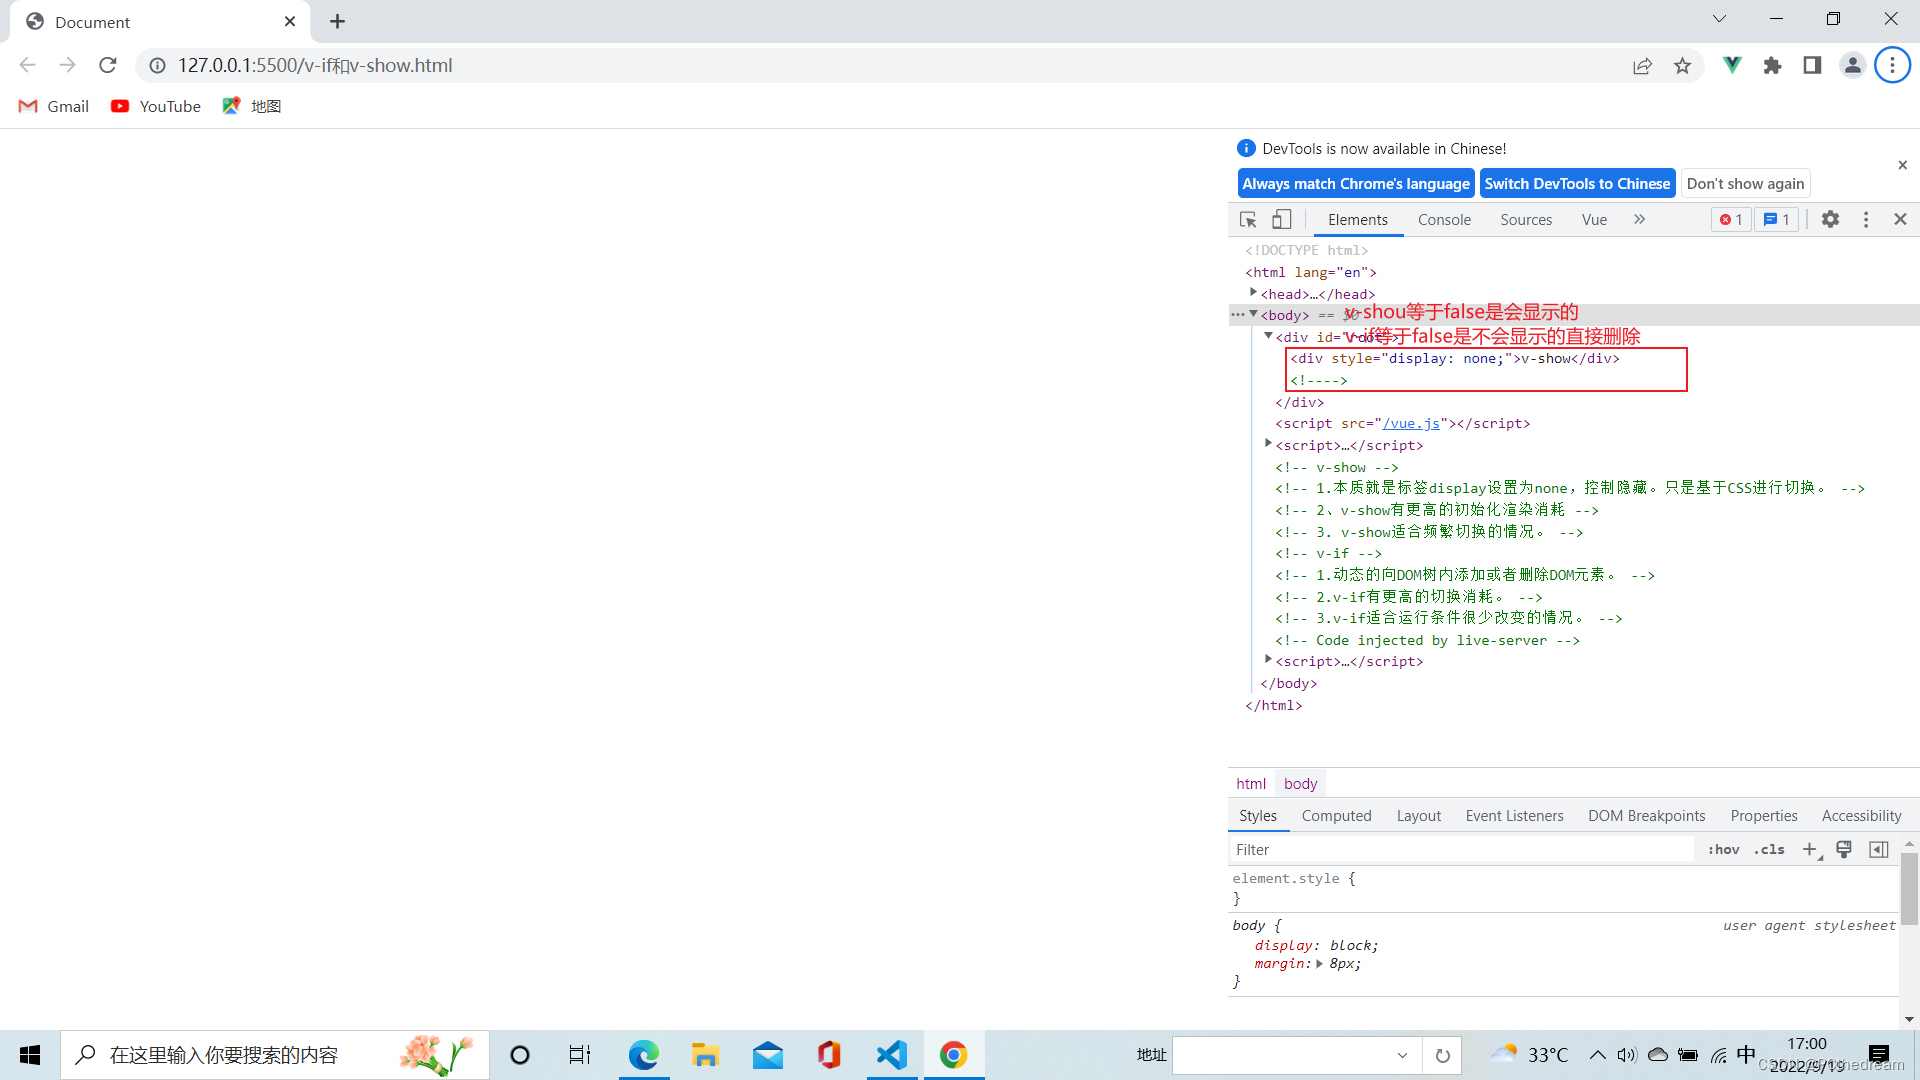The width and height of the screenshot is (1920, 1080).
Task: Switch to the Console tab
Action: 1444,219
